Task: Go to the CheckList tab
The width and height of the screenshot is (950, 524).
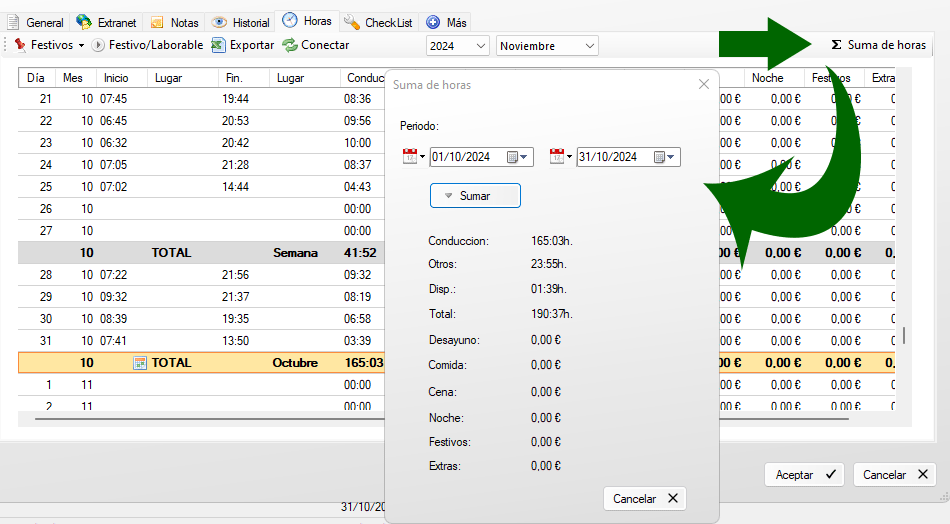Action: (379, 22)
